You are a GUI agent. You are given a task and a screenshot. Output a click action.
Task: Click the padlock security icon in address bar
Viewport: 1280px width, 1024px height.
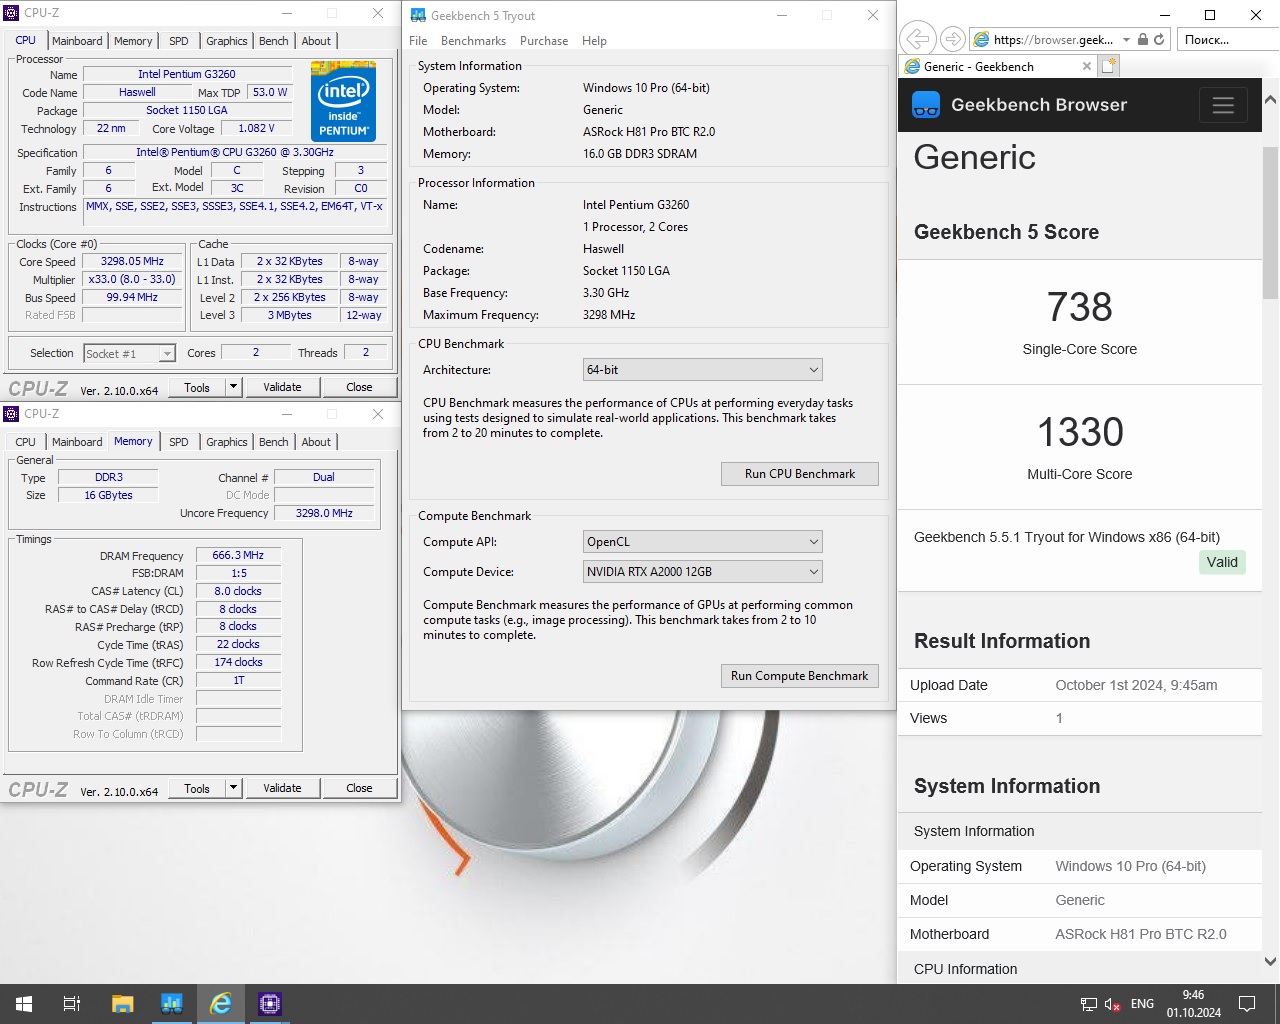point(1142,39)
